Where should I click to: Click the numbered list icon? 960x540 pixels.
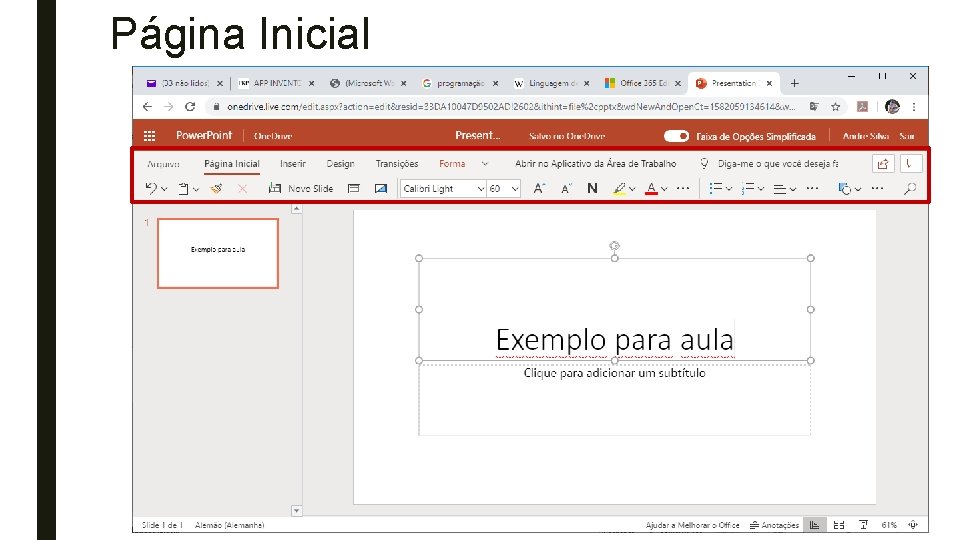(x=748, y=189)
